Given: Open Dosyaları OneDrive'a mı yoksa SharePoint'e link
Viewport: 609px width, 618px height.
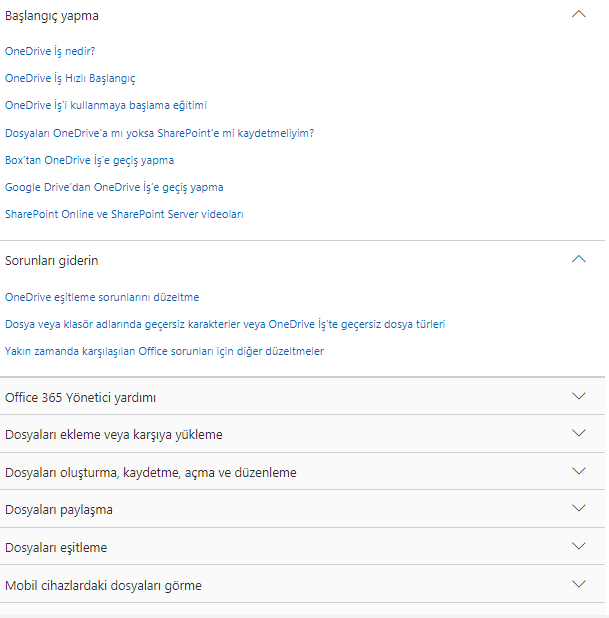Looking at the screenshot, I should pos(159,133).
